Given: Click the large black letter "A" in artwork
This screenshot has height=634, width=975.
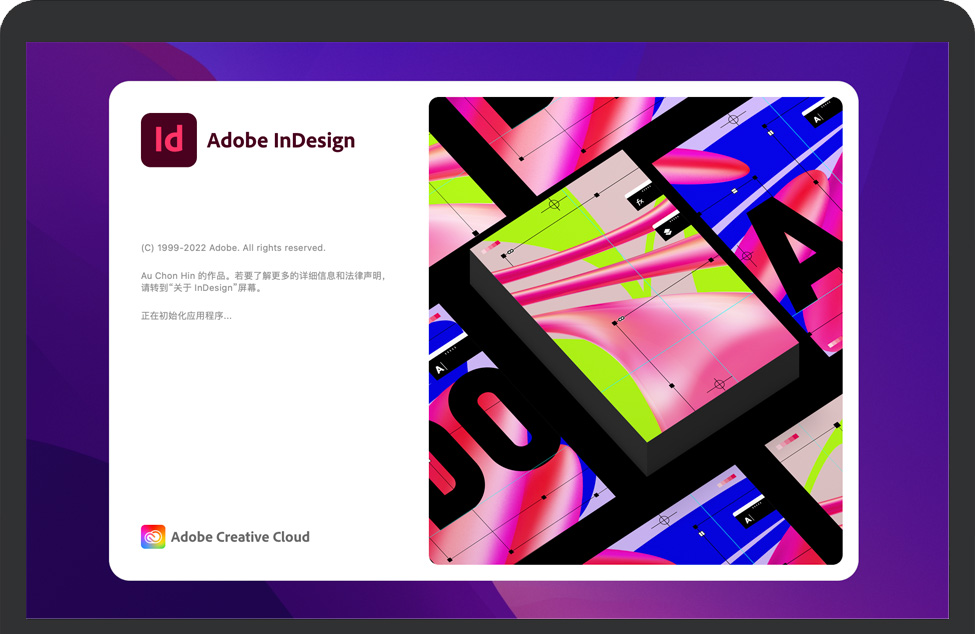Looking at the screenshot, I should coord(795,250).
